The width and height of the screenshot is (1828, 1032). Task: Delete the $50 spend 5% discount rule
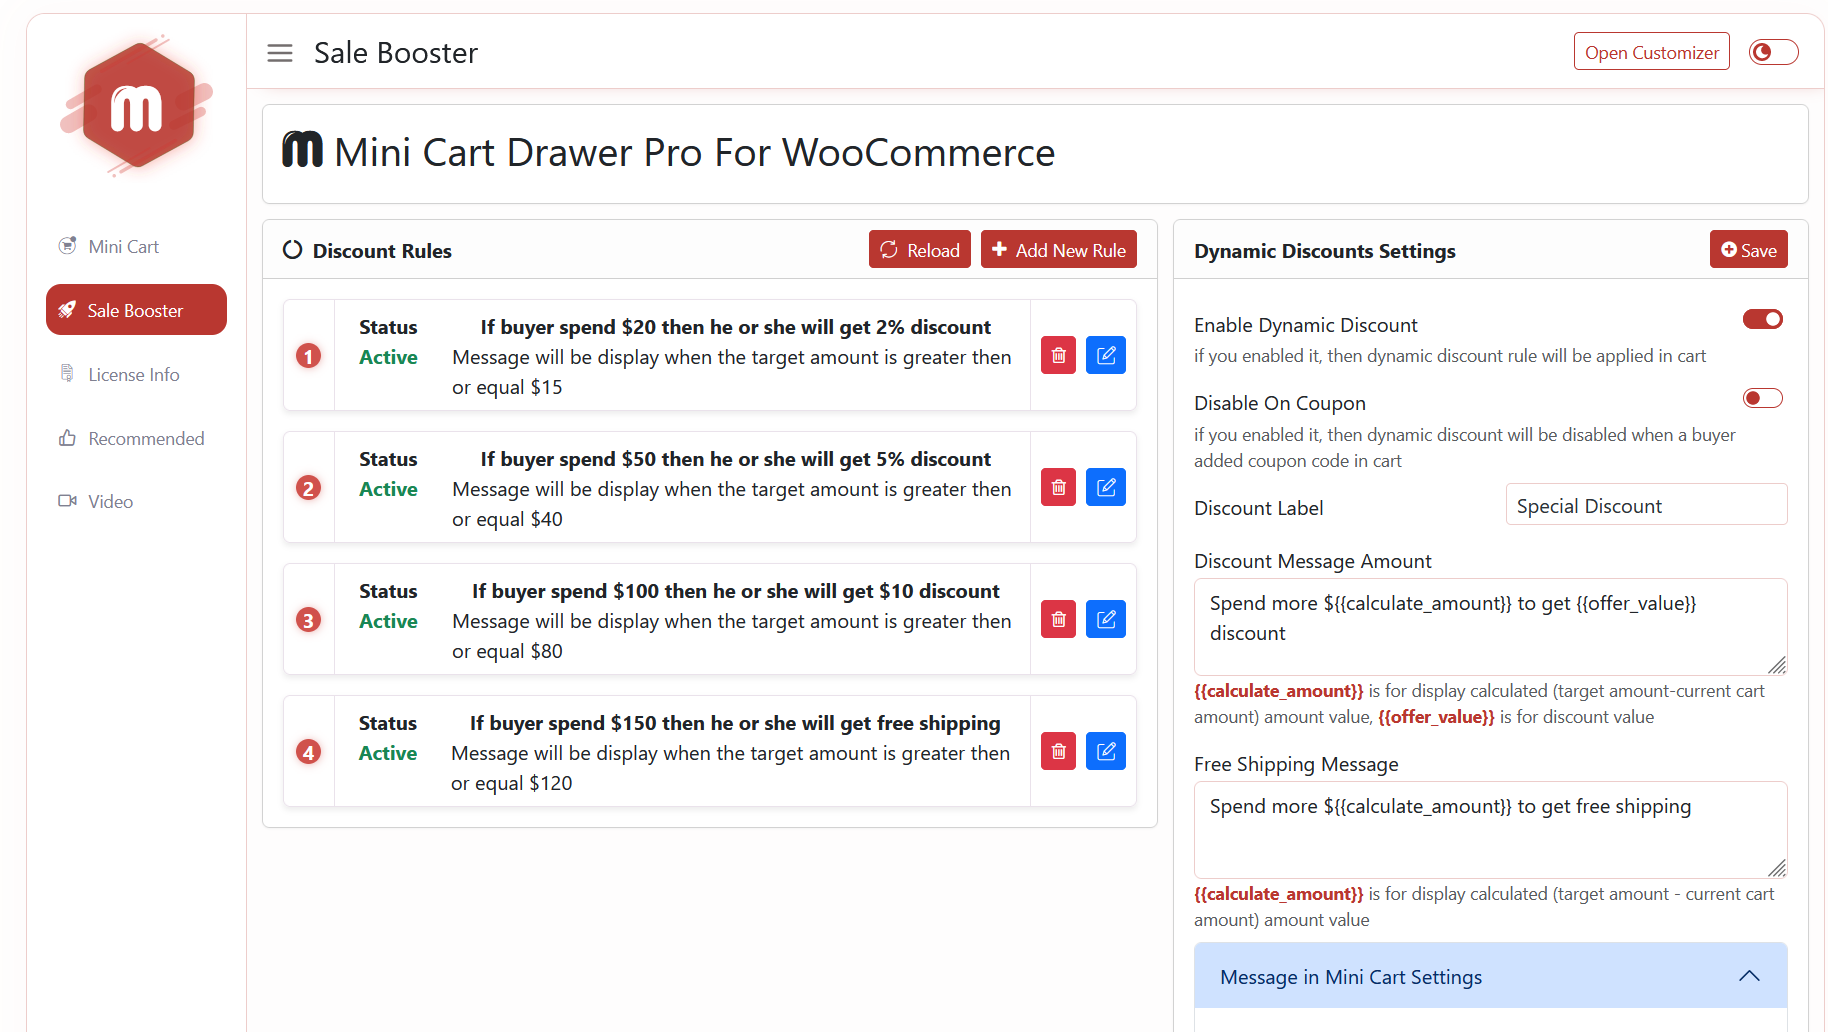click(1058, 487)
